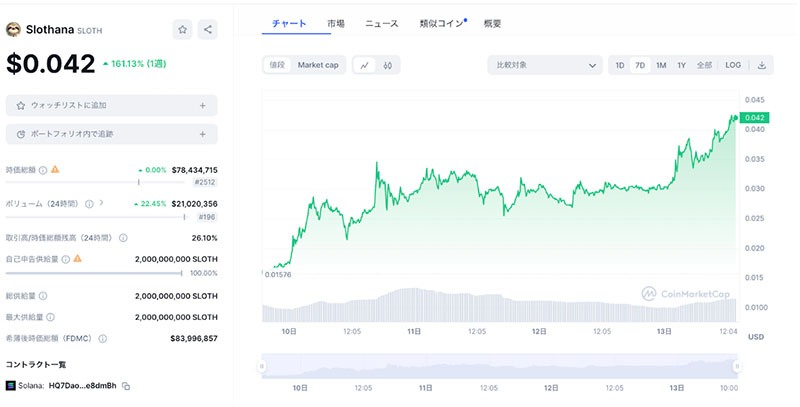The image size is (800, 407).
Task: Click the share icon beside Slothana
Action: [207, 30]
